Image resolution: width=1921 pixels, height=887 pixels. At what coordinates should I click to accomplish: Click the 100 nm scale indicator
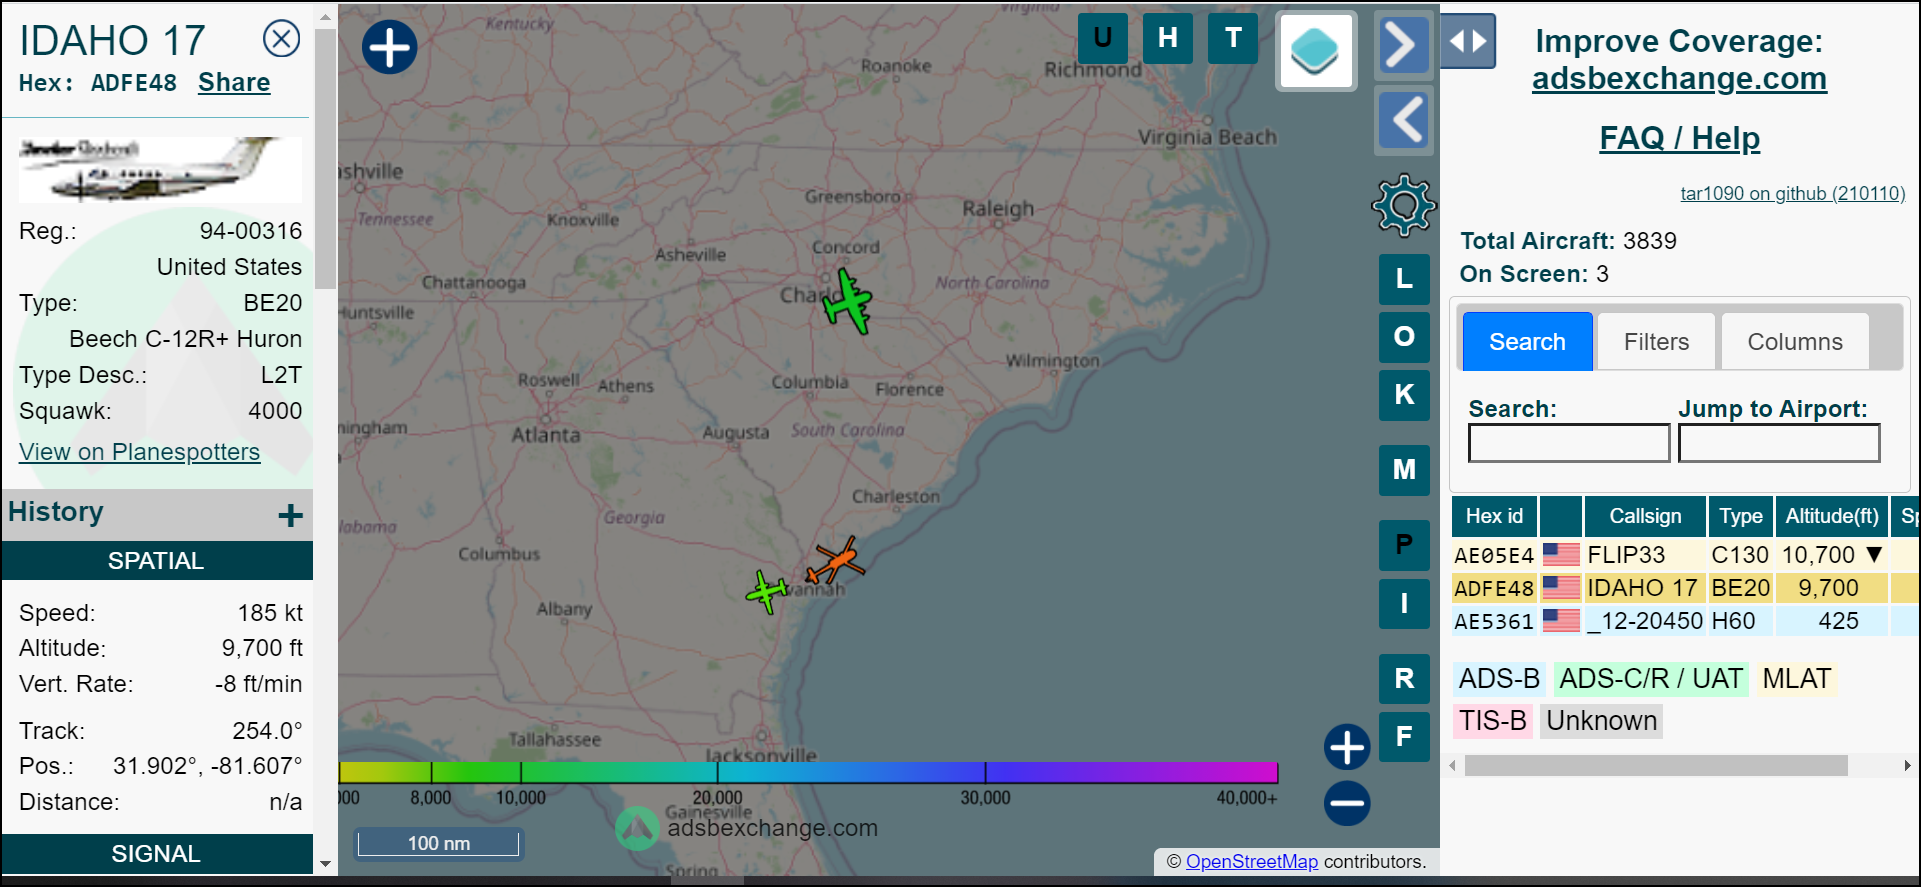coord(438,843)
